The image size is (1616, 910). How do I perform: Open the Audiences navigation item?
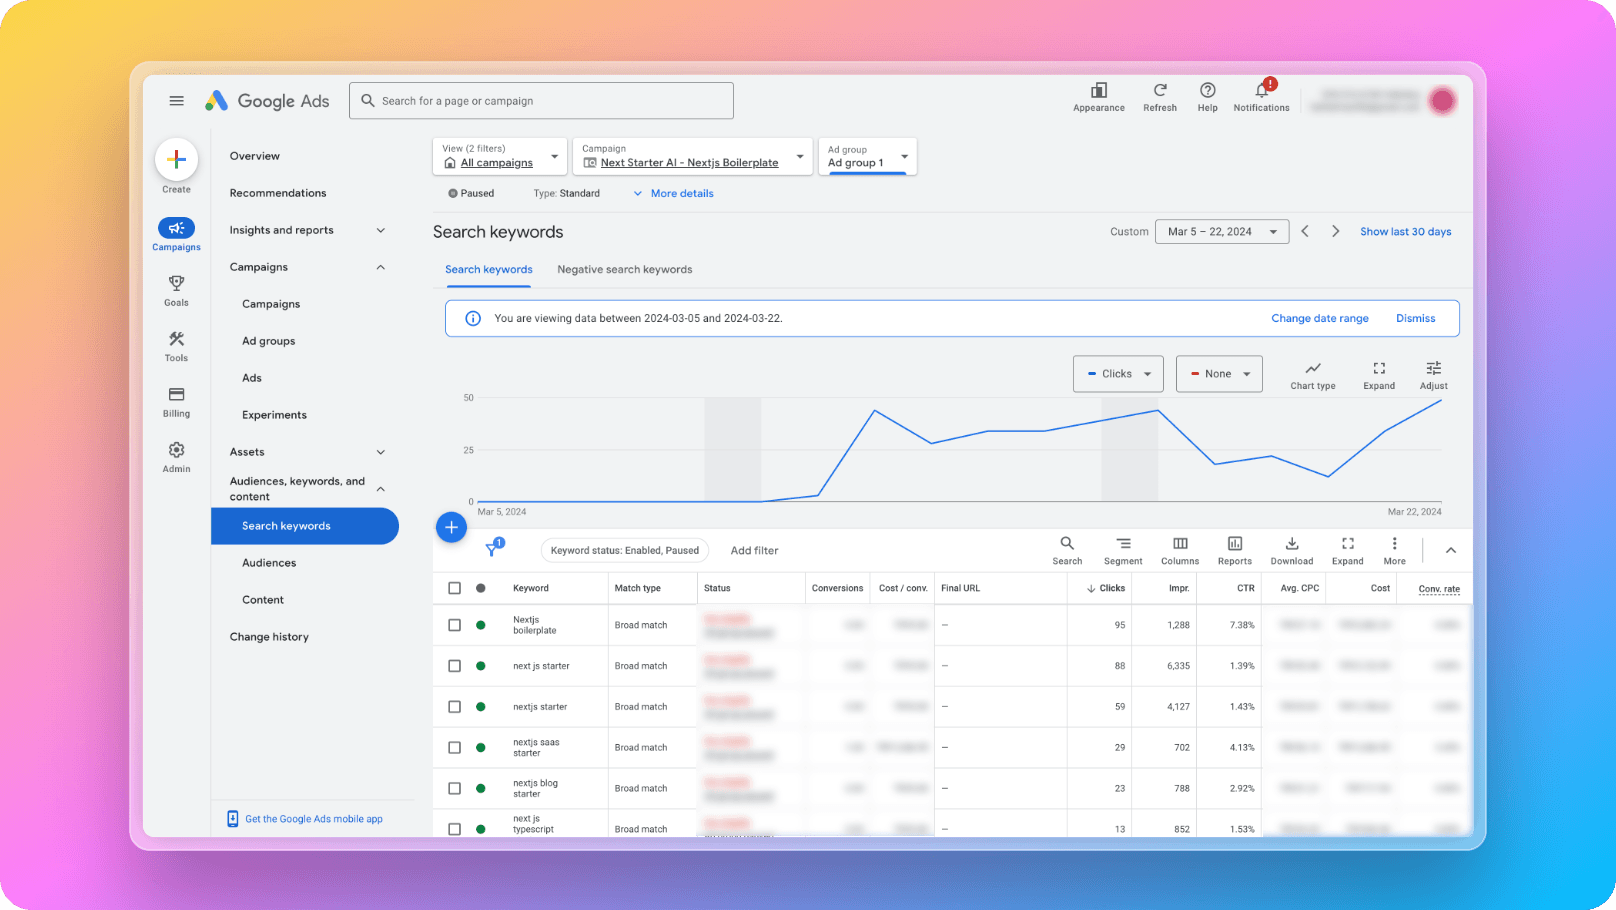pos(269,562)
